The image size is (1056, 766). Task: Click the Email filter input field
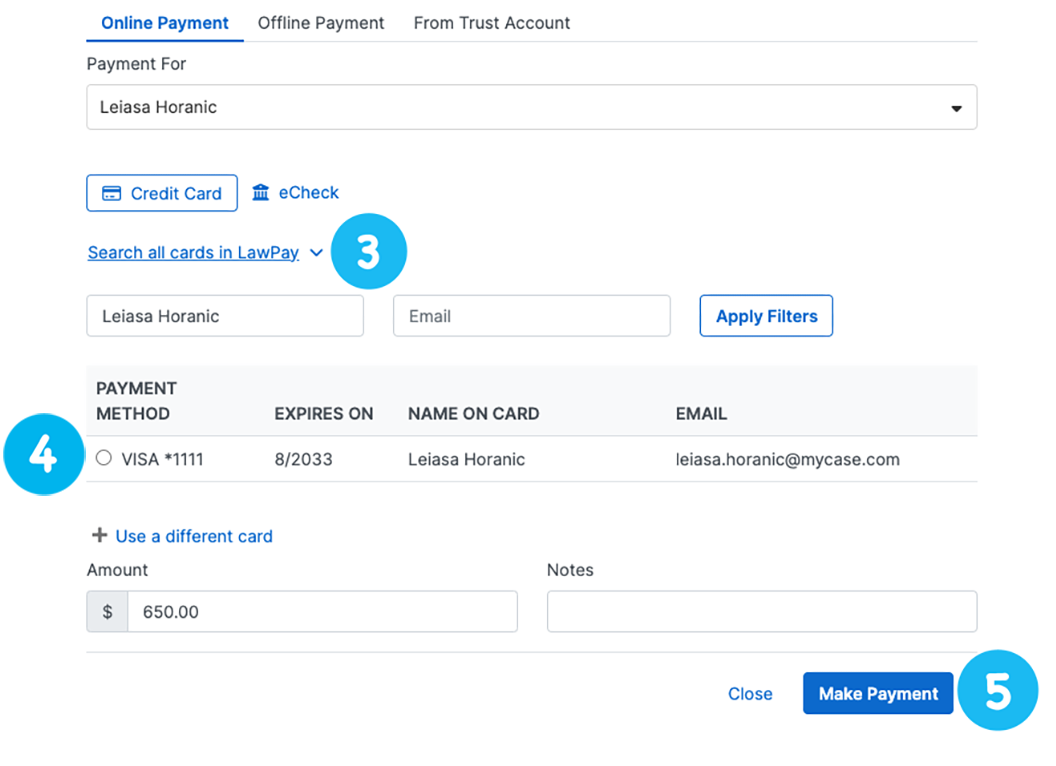pyautogui.click(x=531, y=315)
